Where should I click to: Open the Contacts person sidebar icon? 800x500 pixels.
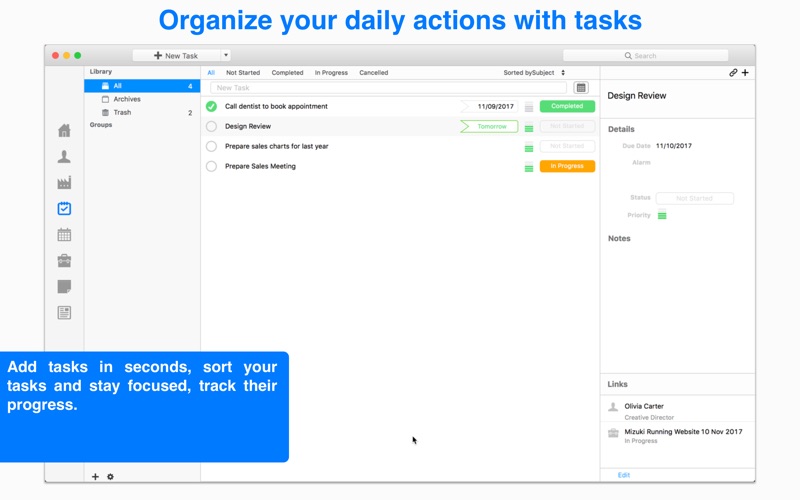[64, 157]
